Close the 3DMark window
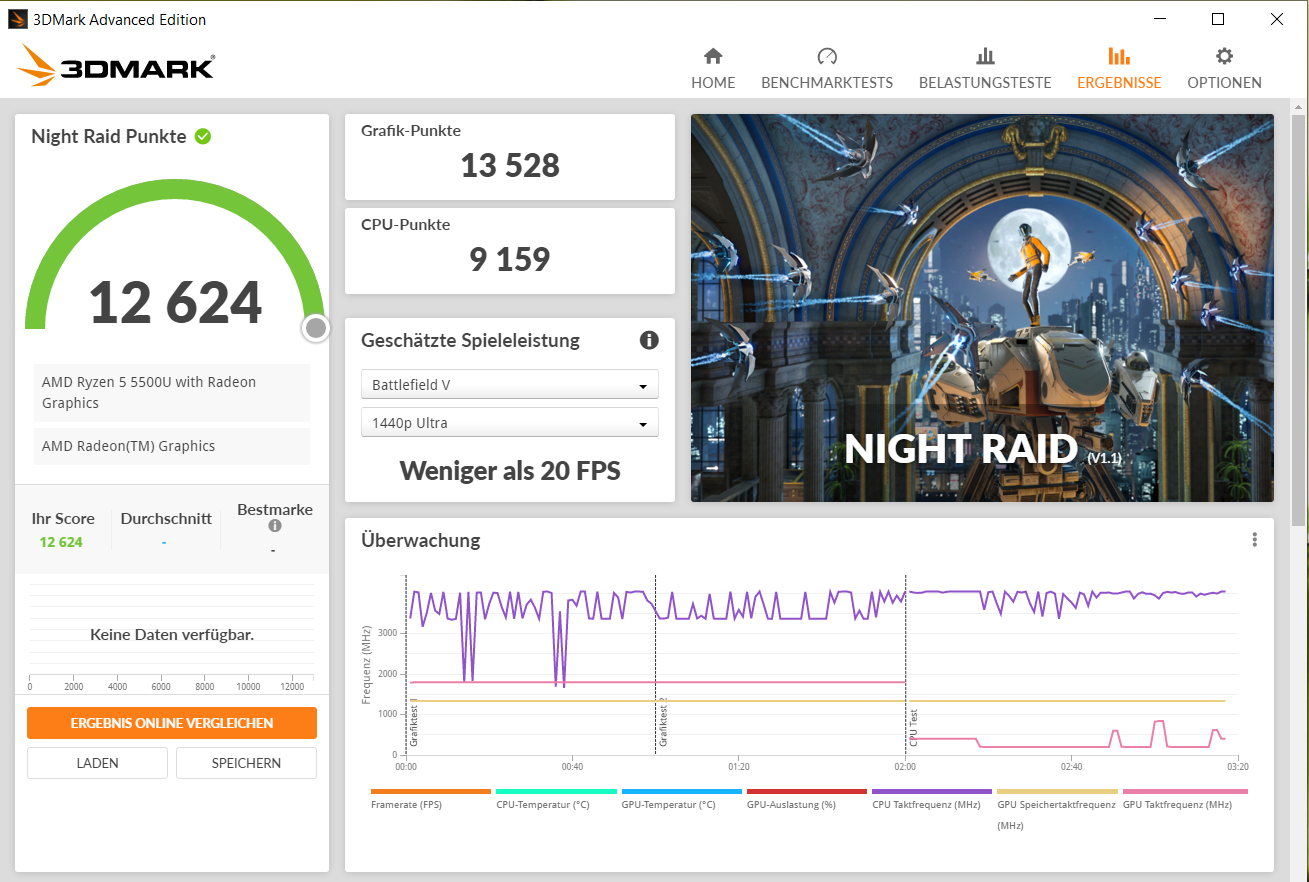 [1277, 19]
